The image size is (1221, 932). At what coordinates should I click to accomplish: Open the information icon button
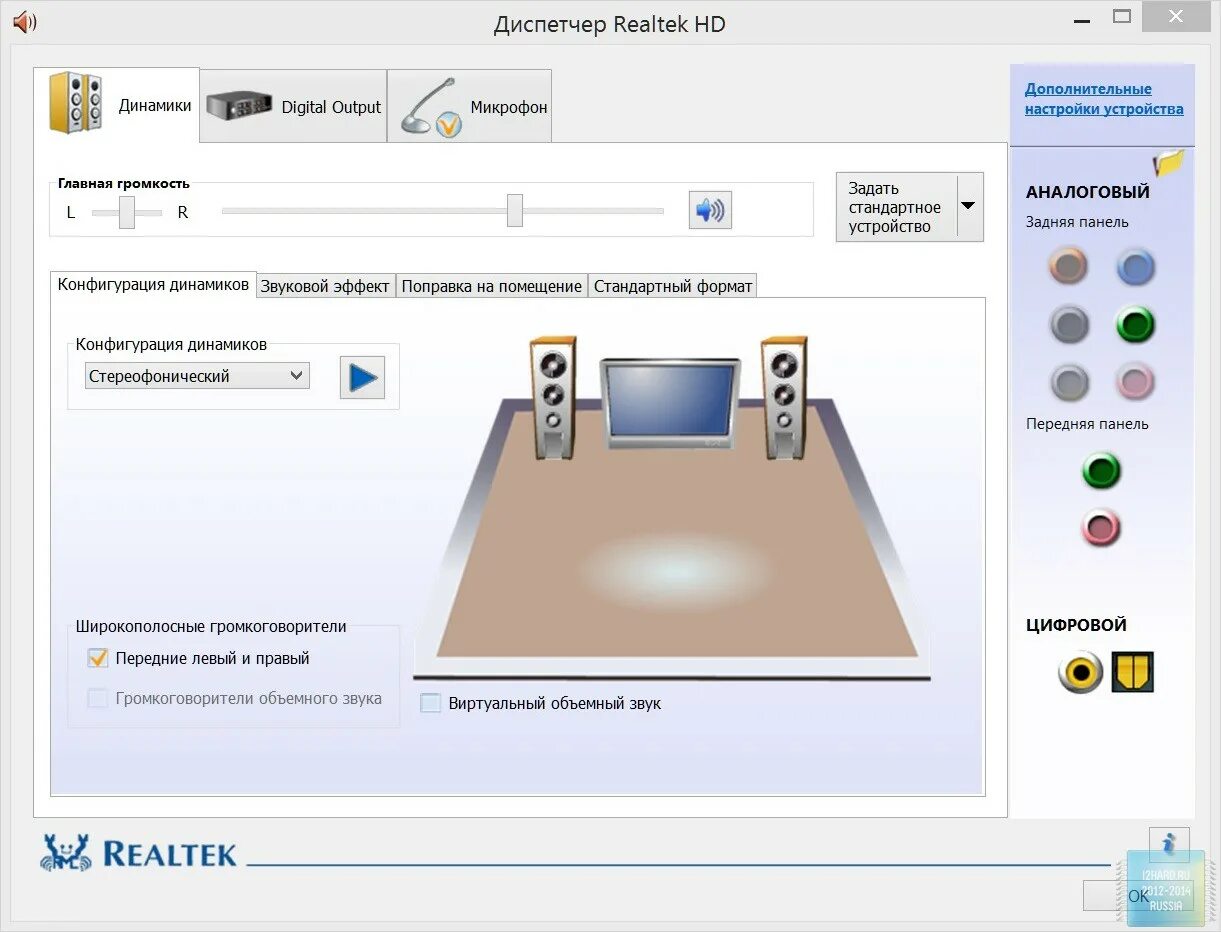point(1169,846)
